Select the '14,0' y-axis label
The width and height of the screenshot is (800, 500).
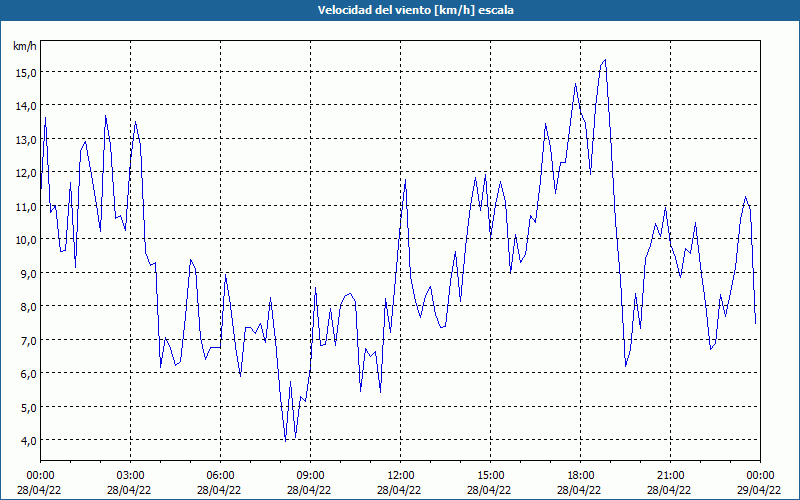pyautogui.click(x=26, y=106)
